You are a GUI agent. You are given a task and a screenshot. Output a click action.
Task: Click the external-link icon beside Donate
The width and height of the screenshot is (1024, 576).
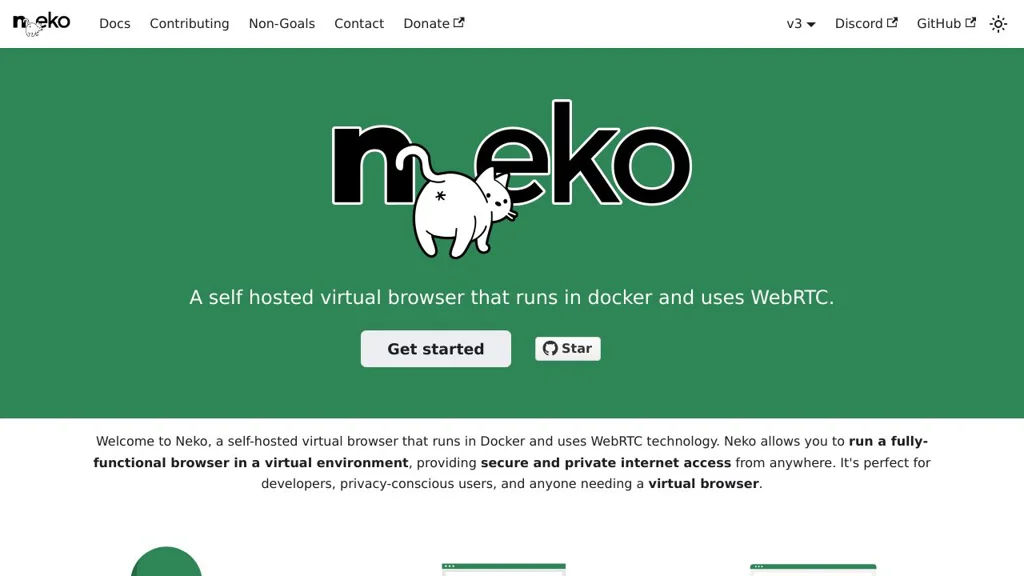pyautogui.click(x=459, y=22)
